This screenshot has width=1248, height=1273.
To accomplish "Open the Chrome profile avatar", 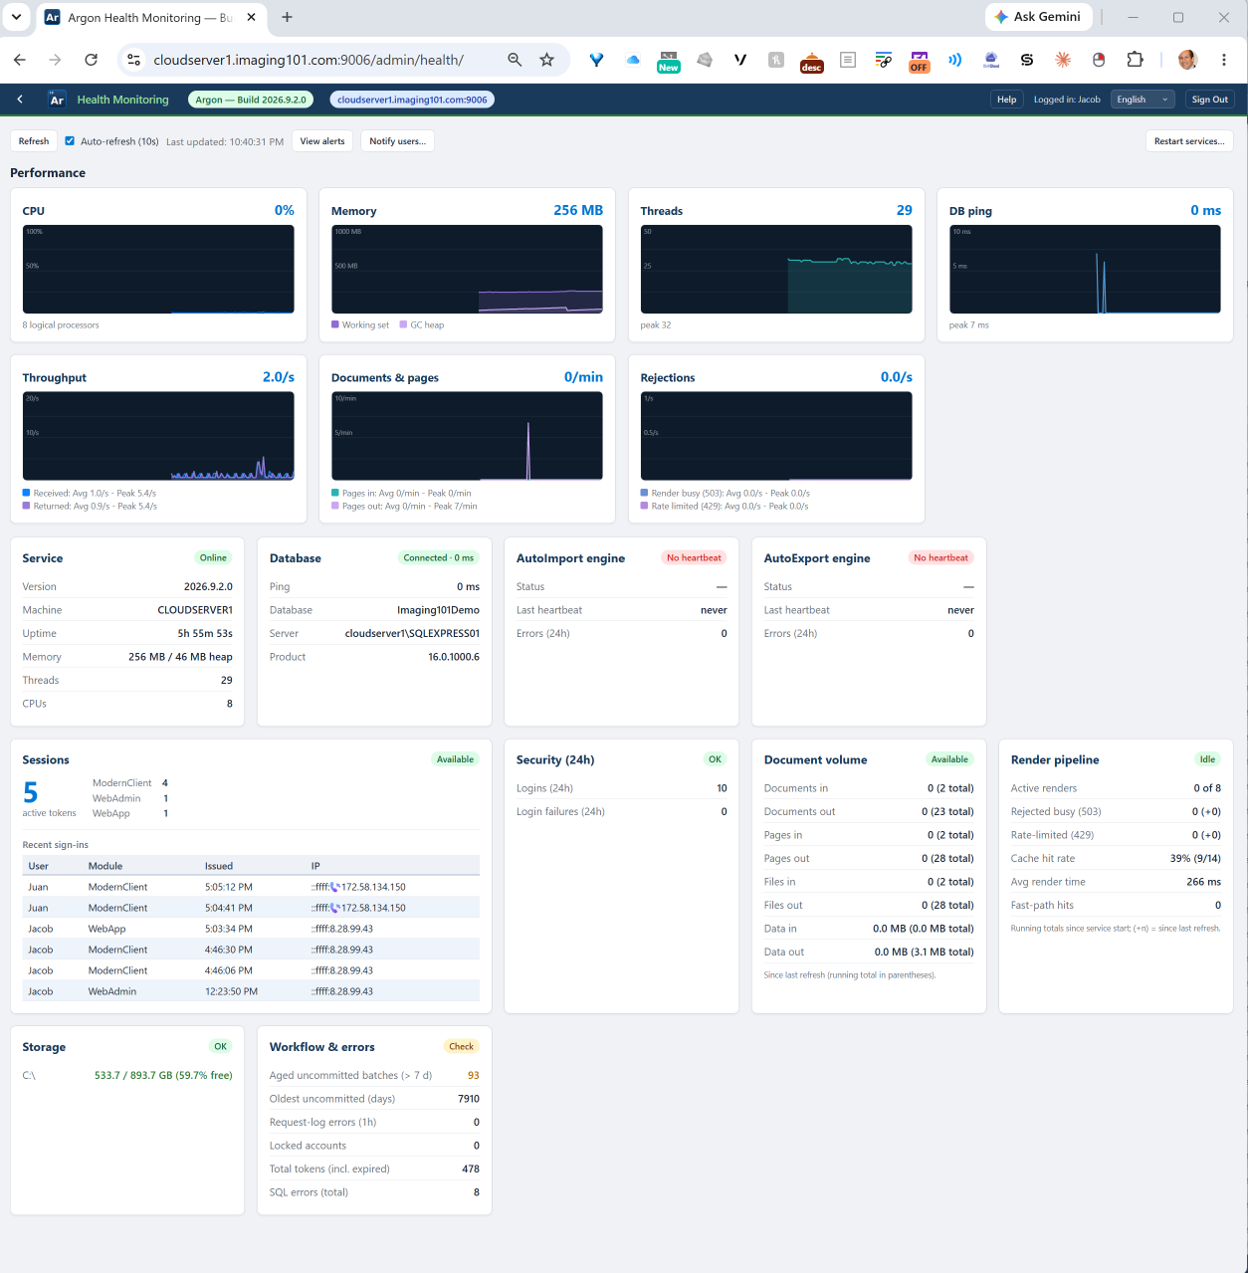I will (x=1188, y=60).
